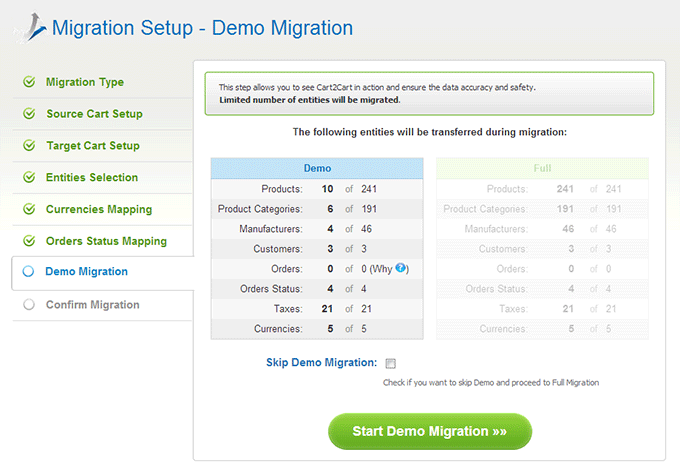Click the Skip Demo Migration label
680x472 pixels.
(x=321, y=363)
